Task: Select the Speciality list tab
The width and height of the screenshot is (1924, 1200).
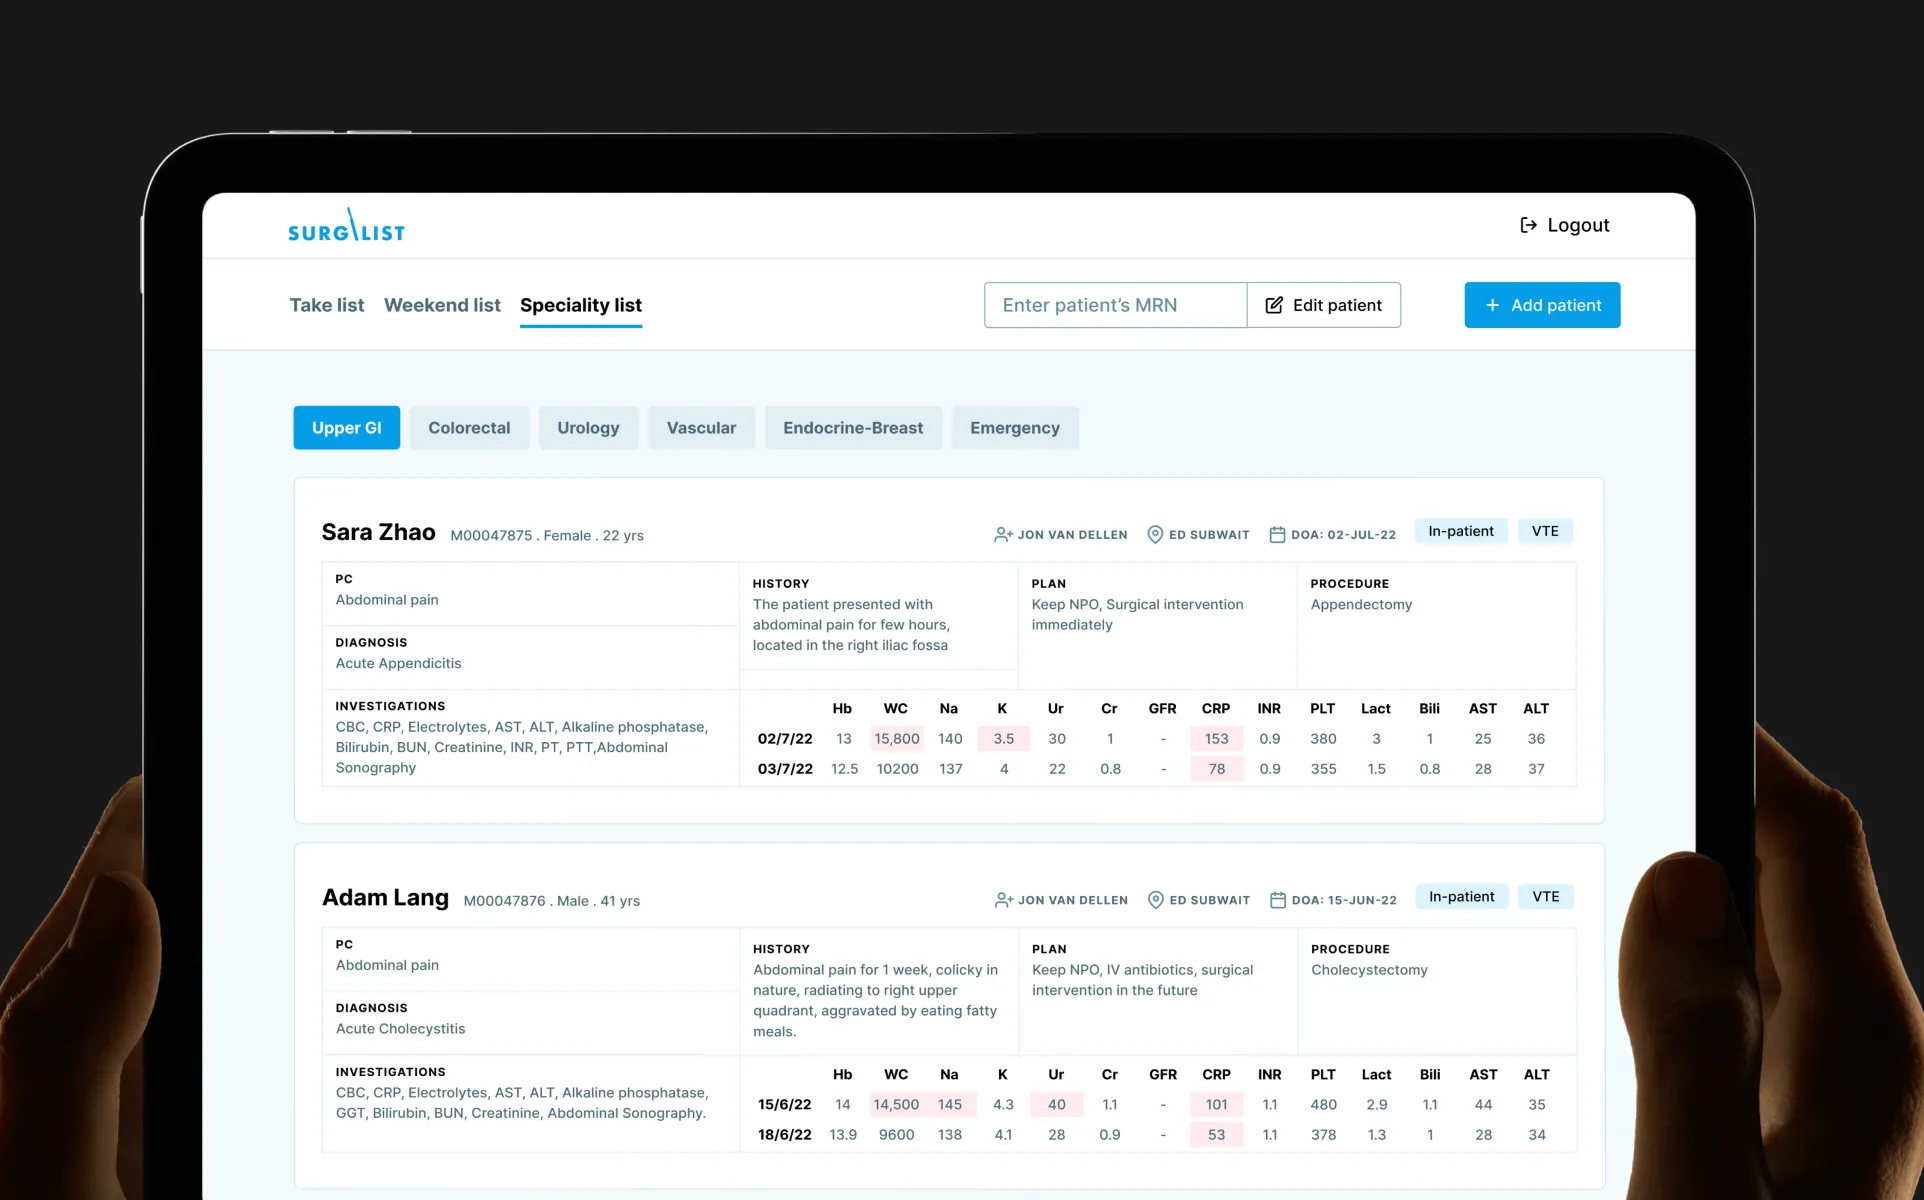Action: click(x=581, y=305)
